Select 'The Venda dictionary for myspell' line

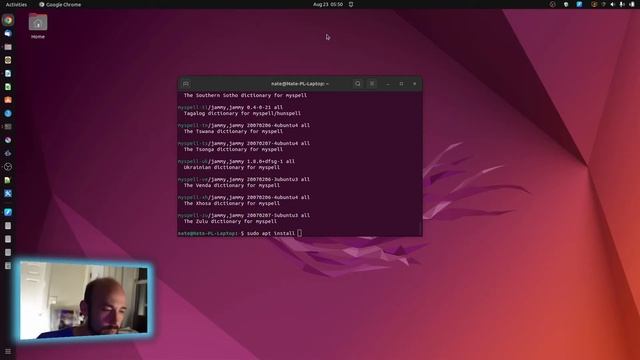click(x=231, y=185)
